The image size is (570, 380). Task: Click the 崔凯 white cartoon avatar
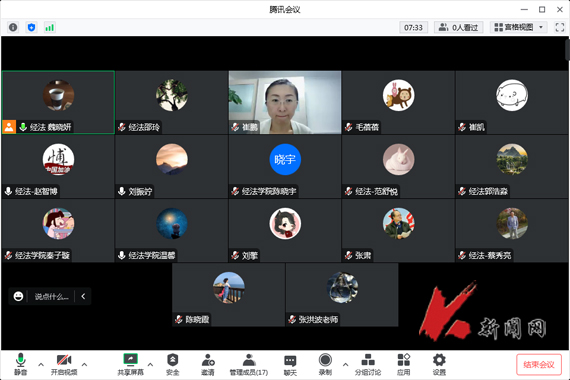(x=512, y=95)
